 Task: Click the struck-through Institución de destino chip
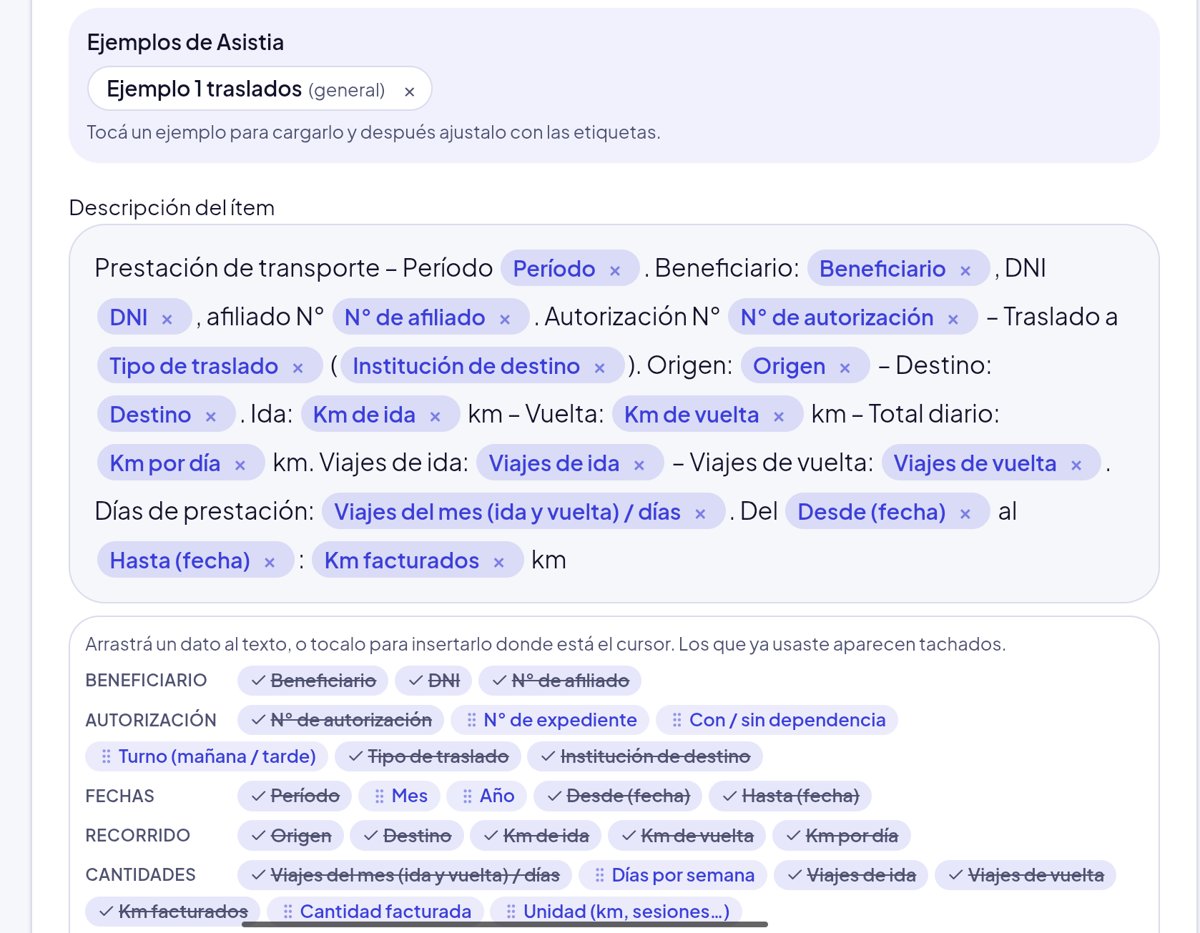[645, 756]
